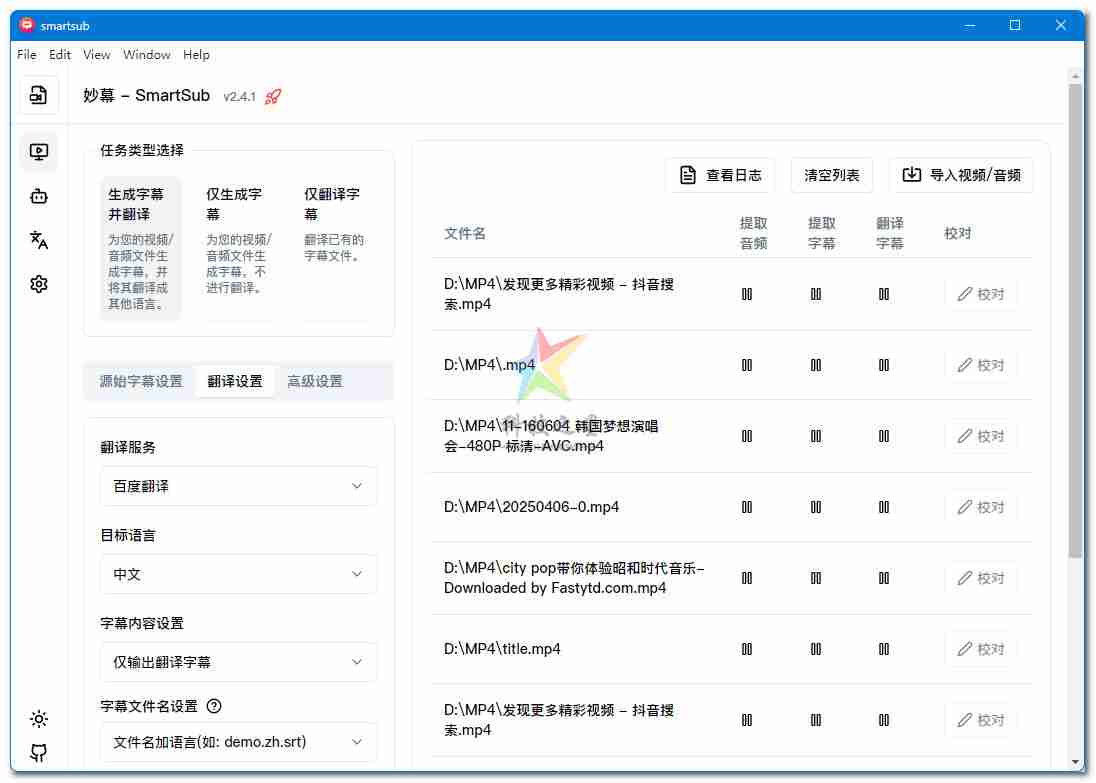Open the View menu in menu bar
Viewport: 1096px width, 783px height.
coord(96,55)
